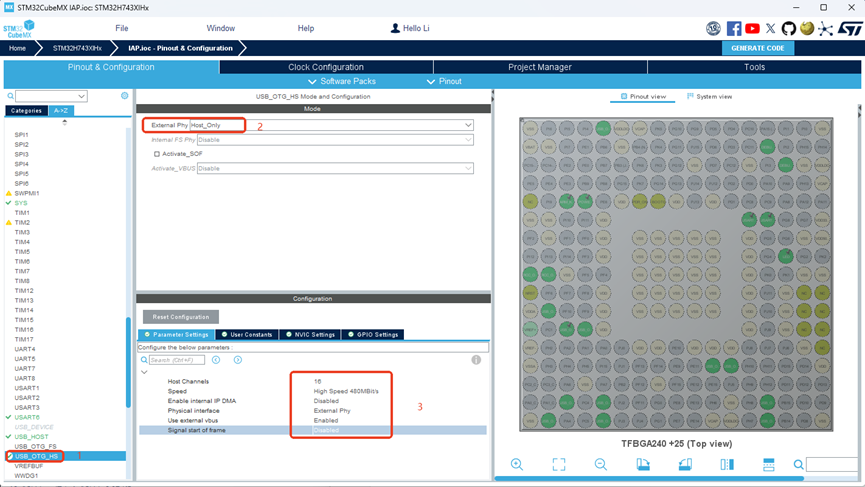Viewport: 865px width, 487px height.
Task: Open the User Constants tab
Action: click(247, 334)
